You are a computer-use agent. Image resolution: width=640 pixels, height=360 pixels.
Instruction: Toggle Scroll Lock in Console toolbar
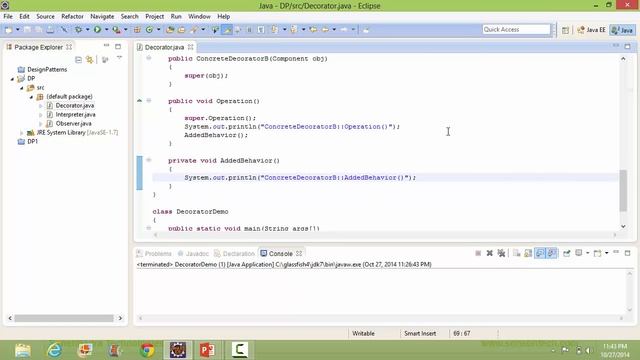(x=528, y=253)
